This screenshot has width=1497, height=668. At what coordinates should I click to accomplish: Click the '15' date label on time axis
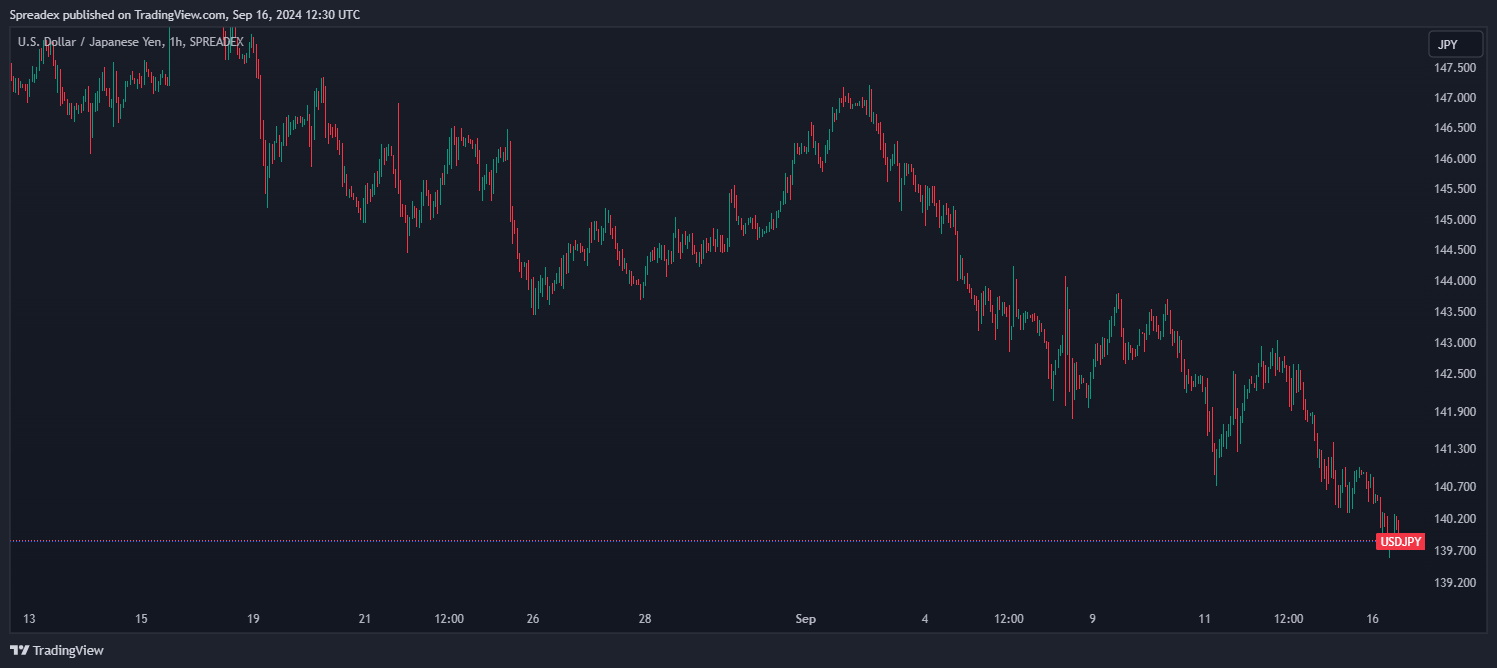coord(141,619)
